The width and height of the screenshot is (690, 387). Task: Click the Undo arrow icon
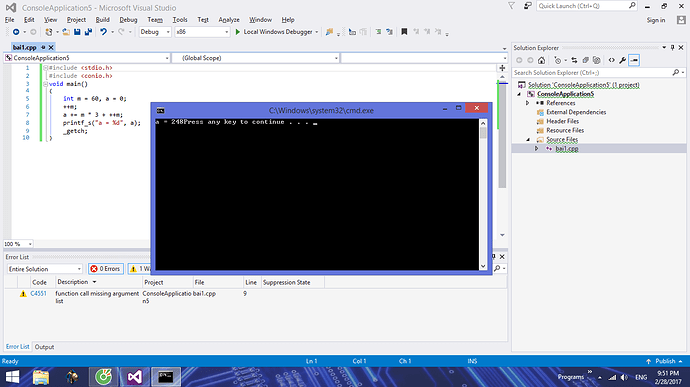tap(103, 32)
